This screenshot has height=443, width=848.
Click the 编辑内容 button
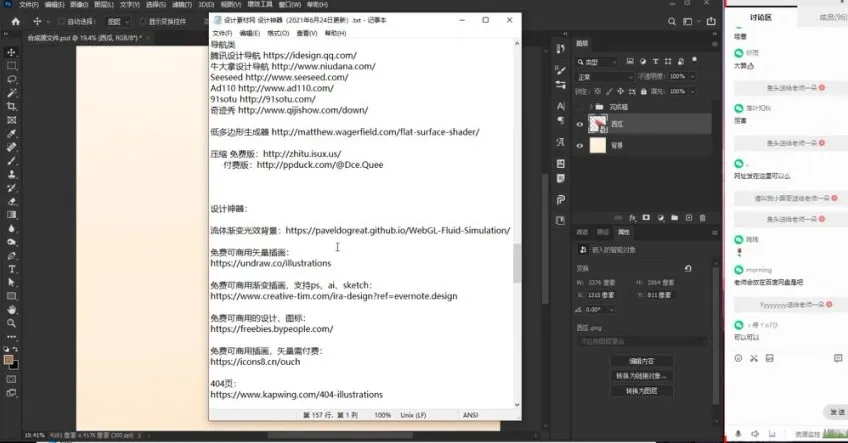(644, 360)
